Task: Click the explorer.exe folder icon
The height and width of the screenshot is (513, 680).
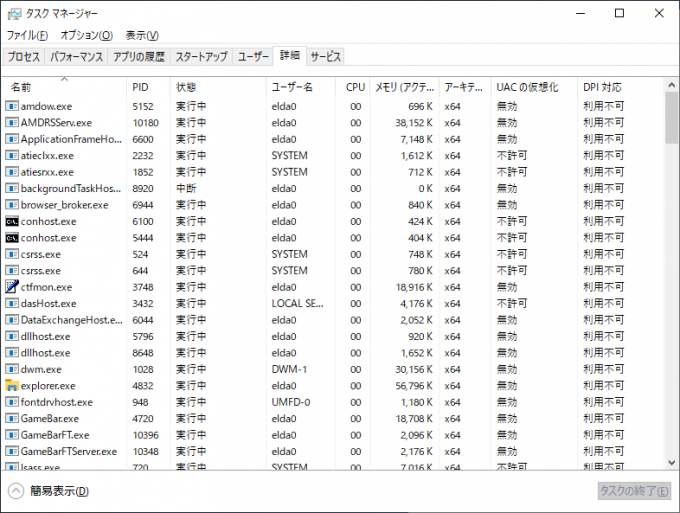Action: (12, 386)
